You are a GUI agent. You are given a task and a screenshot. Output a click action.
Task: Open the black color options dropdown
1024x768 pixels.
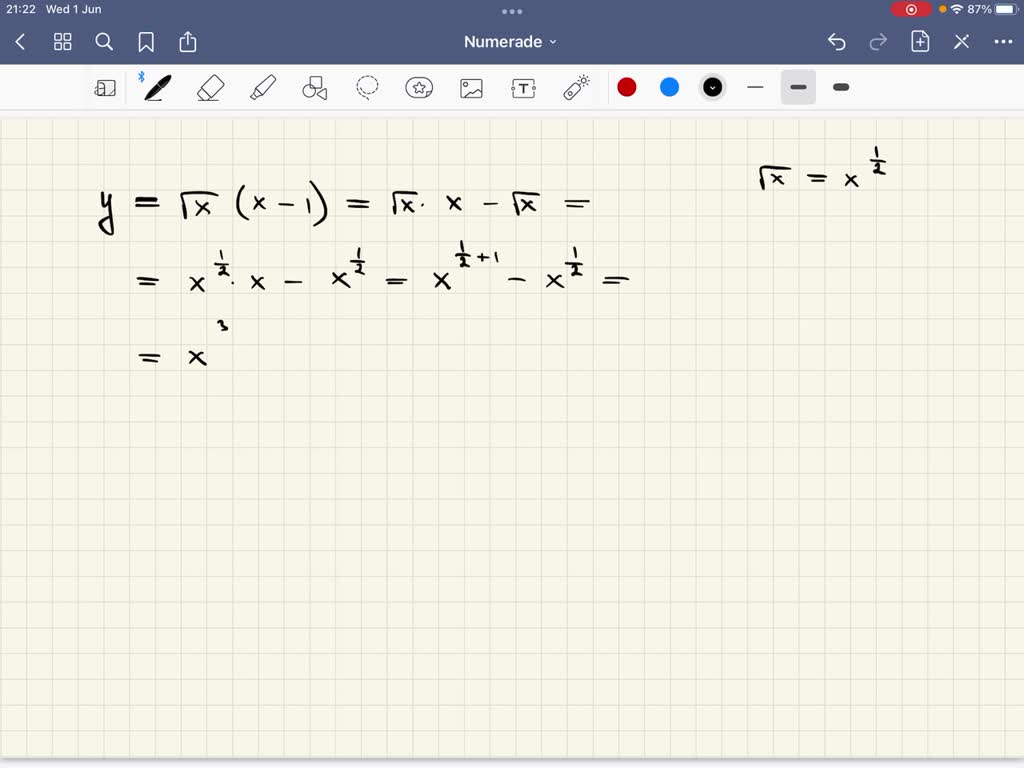712,87
